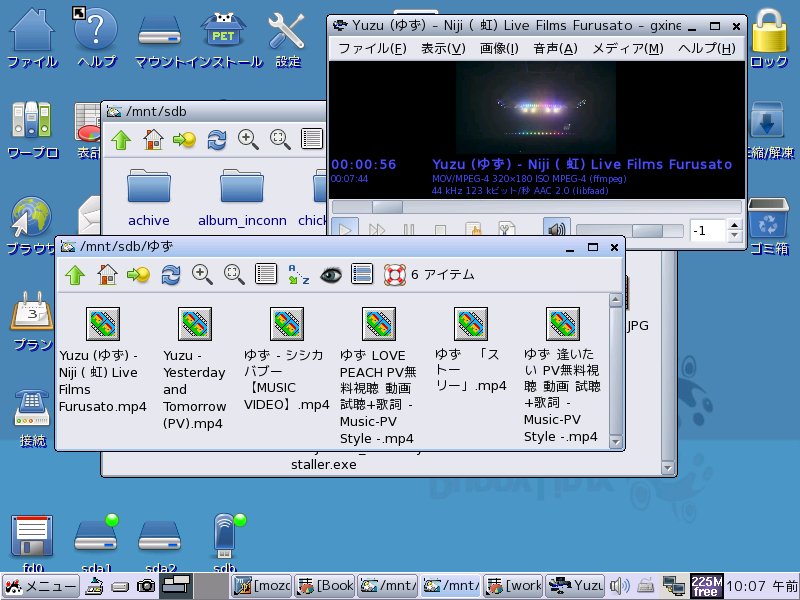Viewport: 800px width, 600px height.
Task: Click the [Book taskbar button
Action: [x=324, y=586]
